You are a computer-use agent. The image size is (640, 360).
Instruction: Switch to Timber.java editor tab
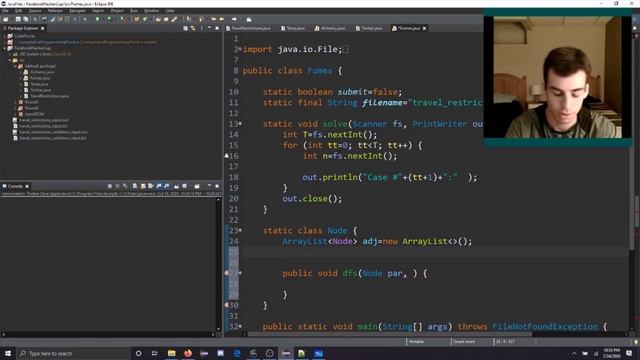tap(369, 28)
